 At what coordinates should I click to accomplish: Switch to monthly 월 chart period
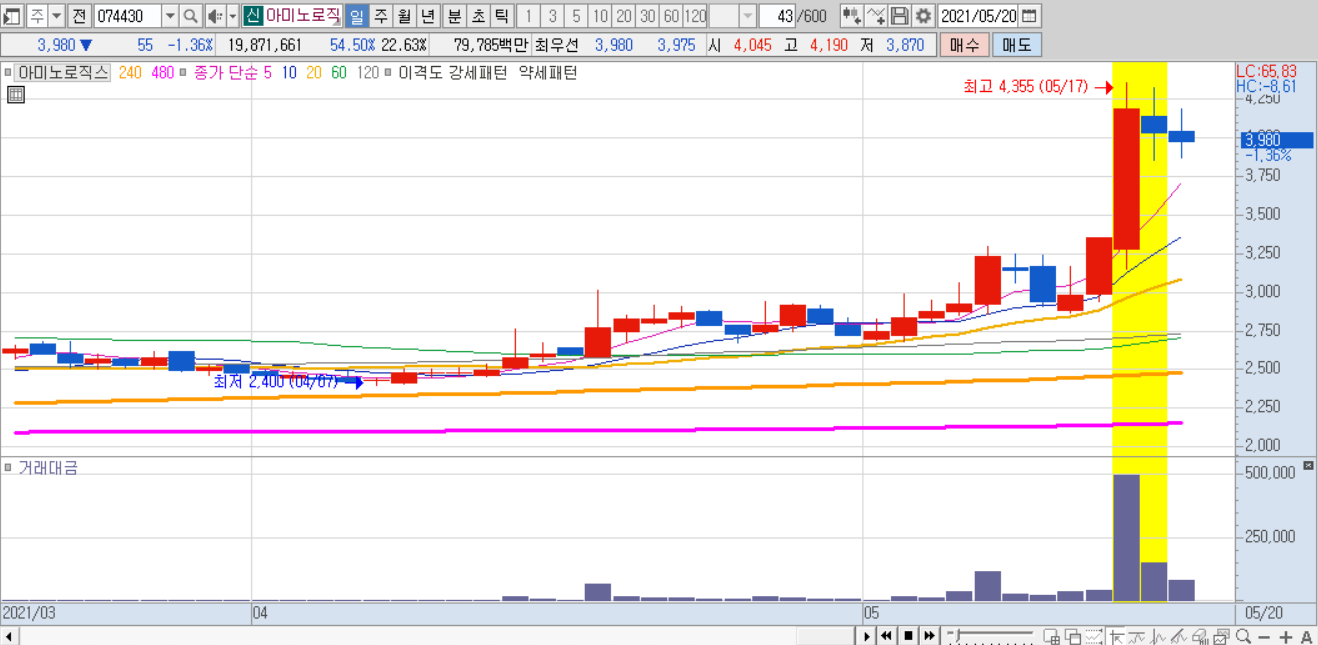coord(403,16)
